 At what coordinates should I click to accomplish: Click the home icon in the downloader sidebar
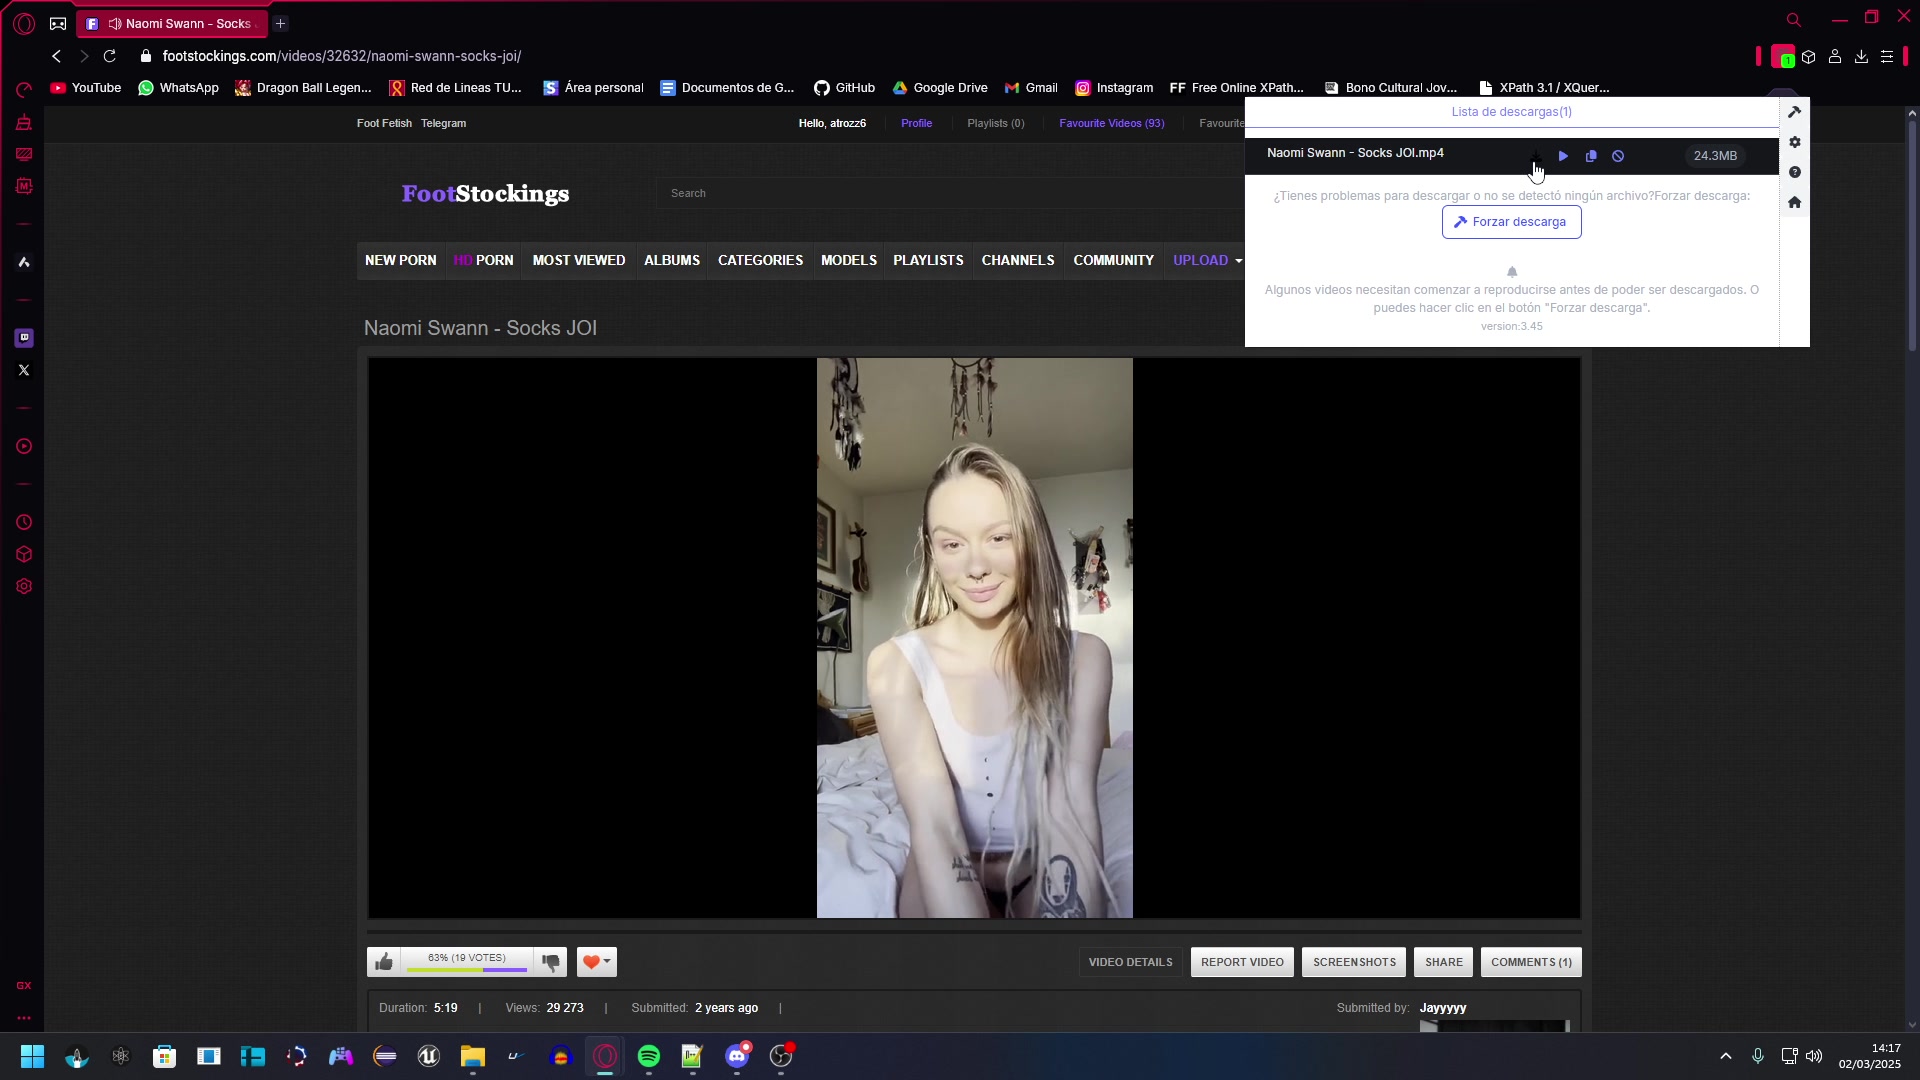tap(1795, 202)
